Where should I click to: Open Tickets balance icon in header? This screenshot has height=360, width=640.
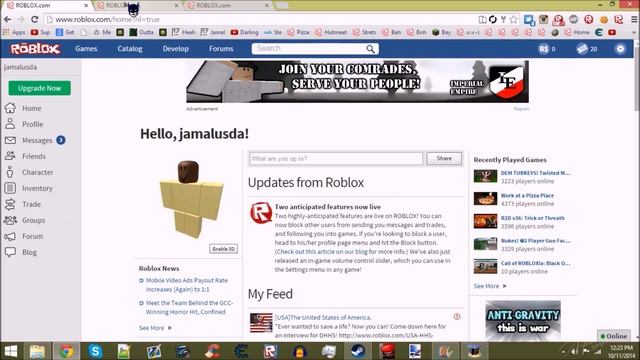(x=582, y=49)
